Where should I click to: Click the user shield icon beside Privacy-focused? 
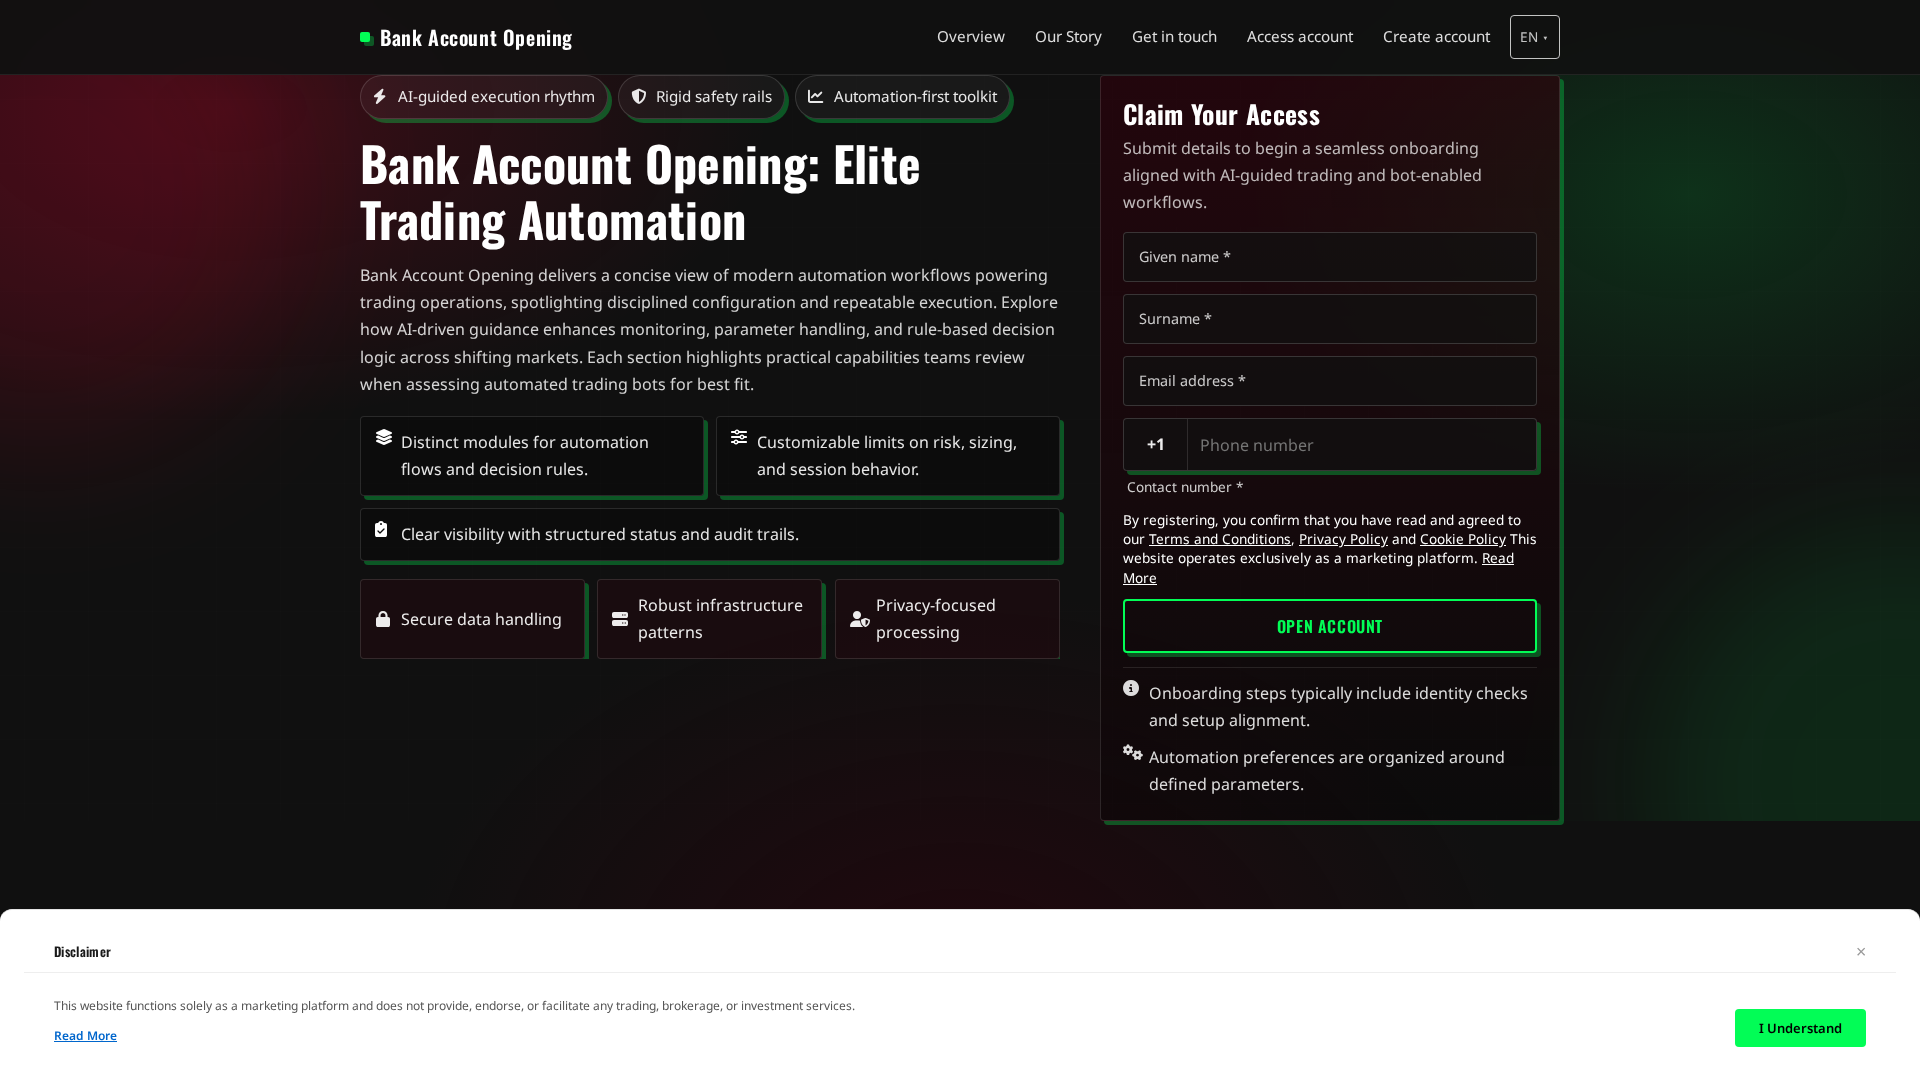point(860,619)
